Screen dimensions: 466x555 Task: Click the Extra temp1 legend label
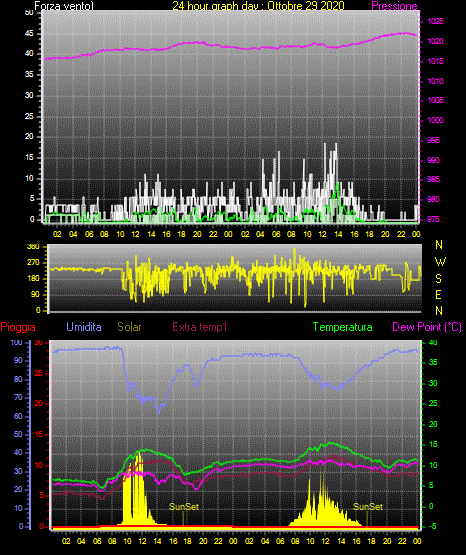(200, 327)
